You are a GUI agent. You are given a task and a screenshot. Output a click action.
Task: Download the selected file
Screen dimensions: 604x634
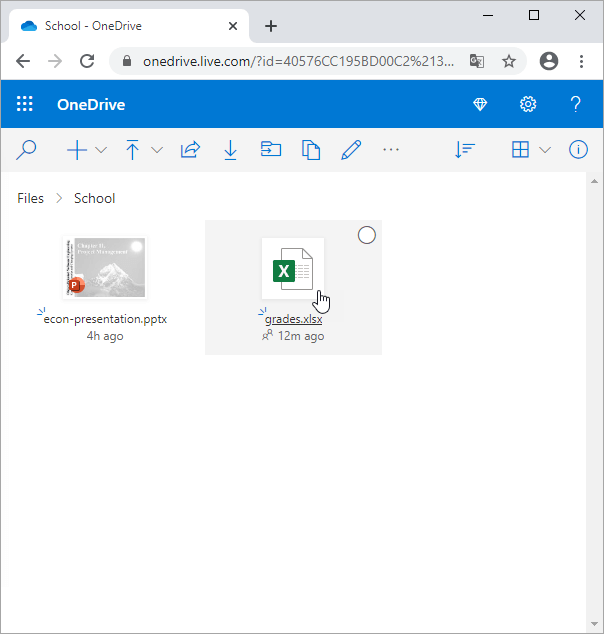[230, 150]
